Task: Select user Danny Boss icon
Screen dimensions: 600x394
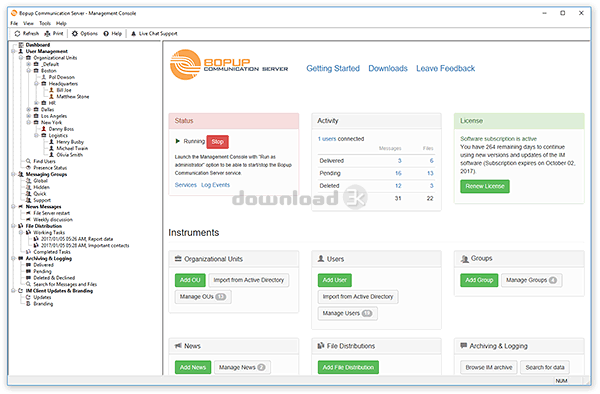Action: point(44,129)
